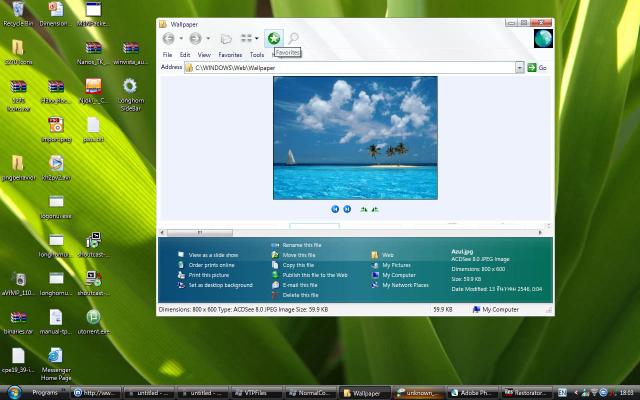Click the filmstrip scrollbar left arrow
The width and height of the screenshot is (640, 400).
(162, 233)
